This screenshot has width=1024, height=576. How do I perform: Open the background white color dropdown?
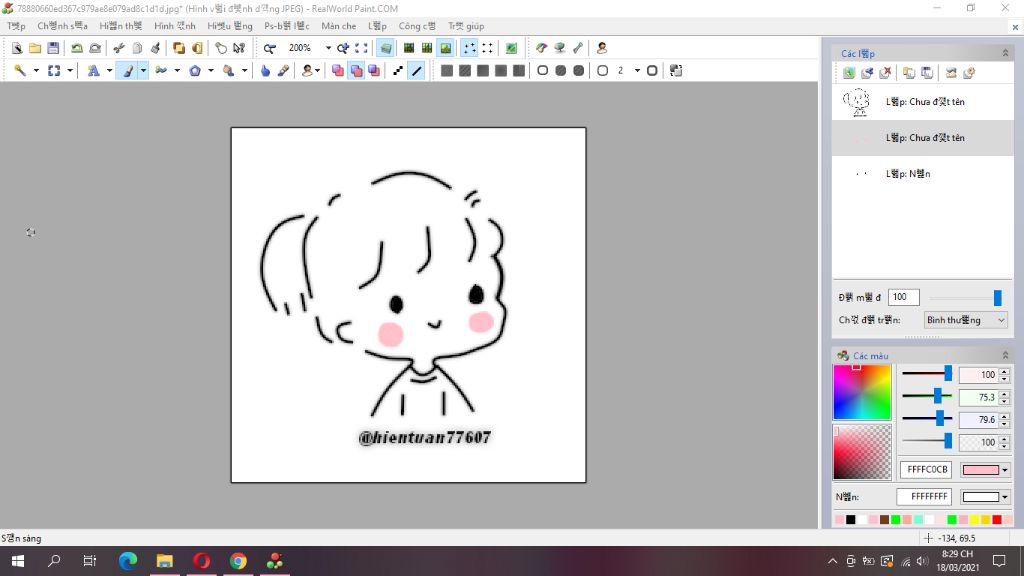pos(1004,497)
